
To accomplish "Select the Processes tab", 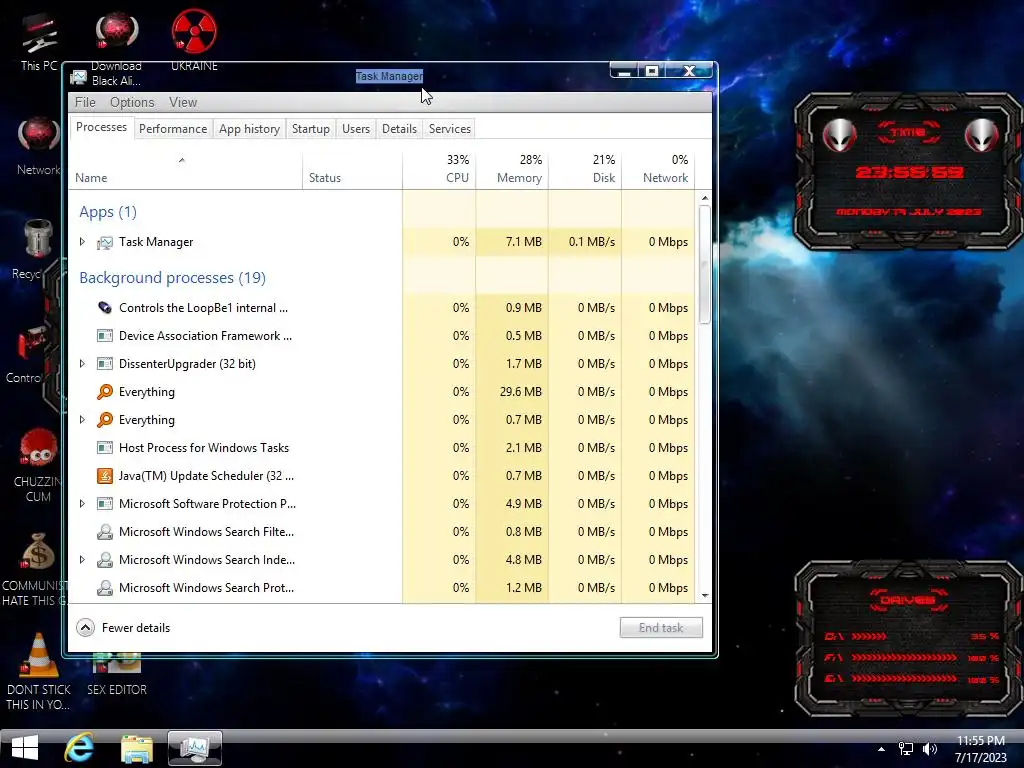I will click(101, 127).
